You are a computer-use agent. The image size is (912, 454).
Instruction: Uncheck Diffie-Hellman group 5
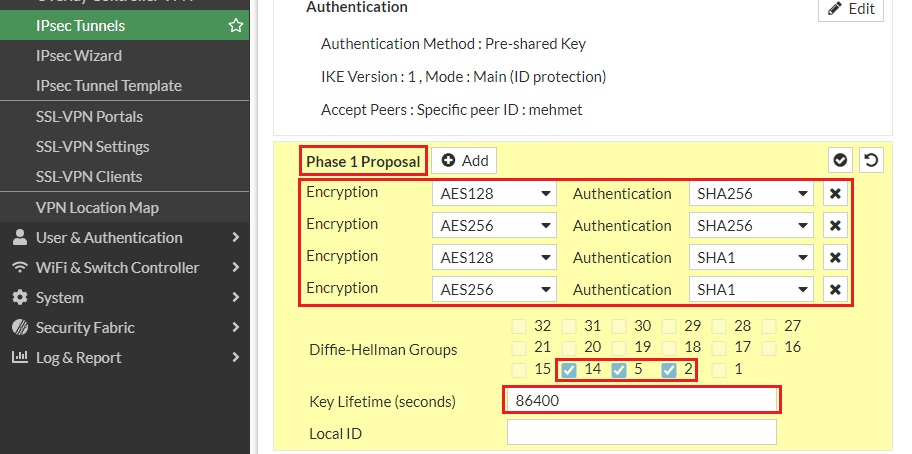[618, 370]
